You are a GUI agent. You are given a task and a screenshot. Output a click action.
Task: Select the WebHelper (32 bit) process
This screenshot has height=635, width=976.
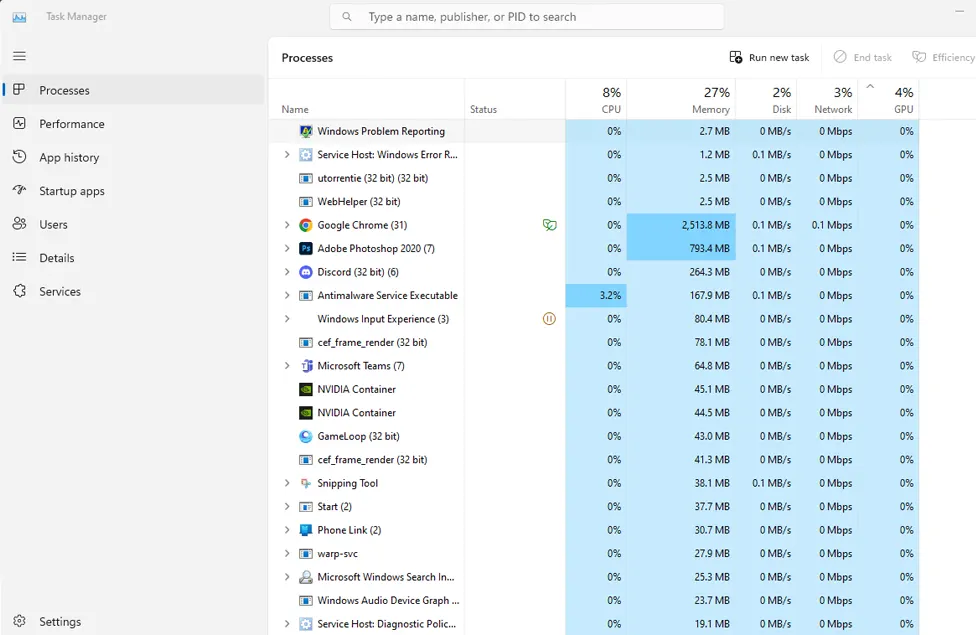pos(594,202)
